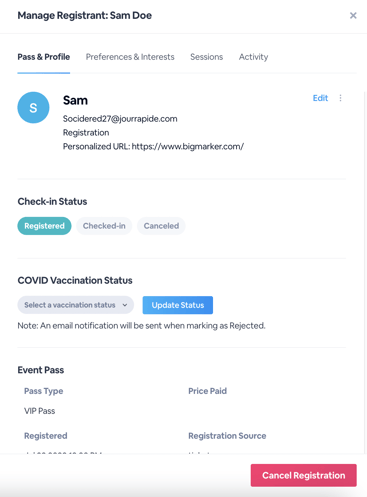Open the three-dot more options menu
This screenshot has height=497, width=367.
pos(340,98)
